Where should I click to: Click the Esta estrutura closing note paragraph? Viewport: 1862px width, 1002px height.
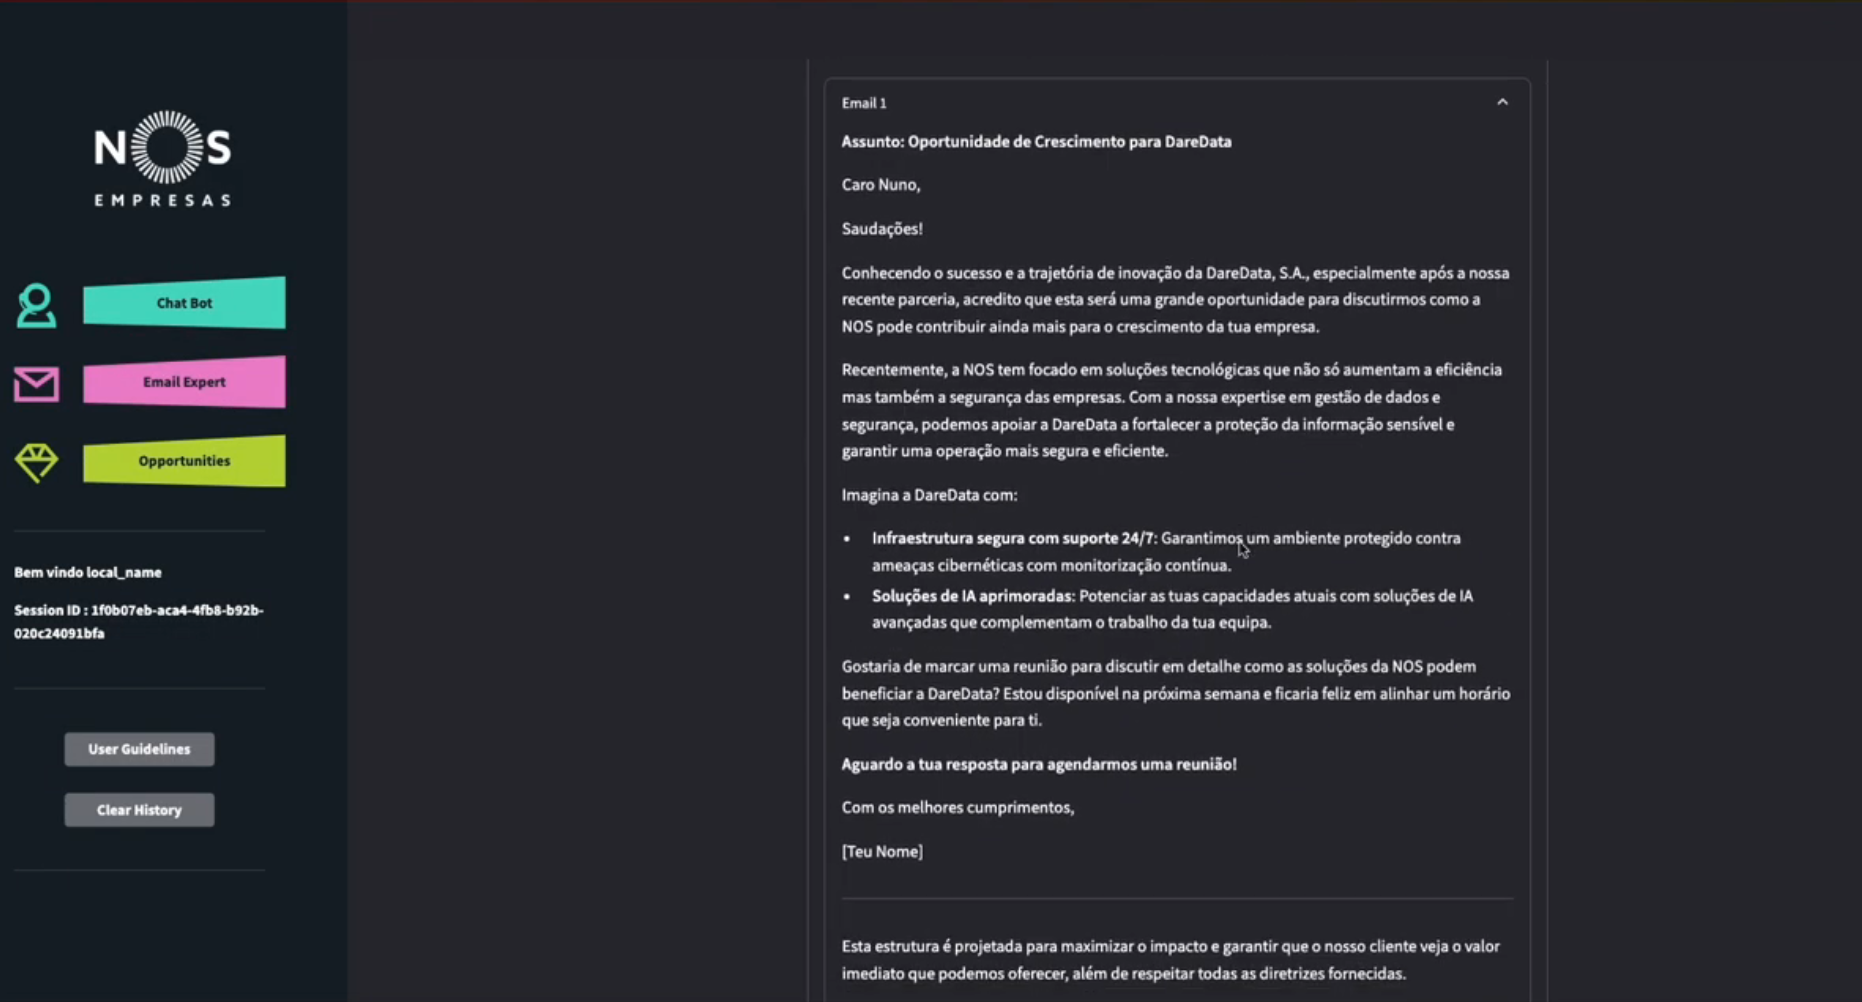[1170, 960]
